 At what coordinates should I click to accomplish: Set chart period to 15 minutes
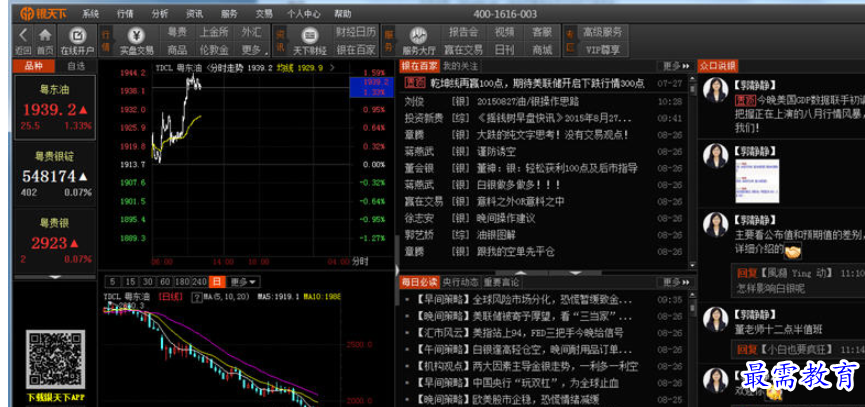[128, 282]
